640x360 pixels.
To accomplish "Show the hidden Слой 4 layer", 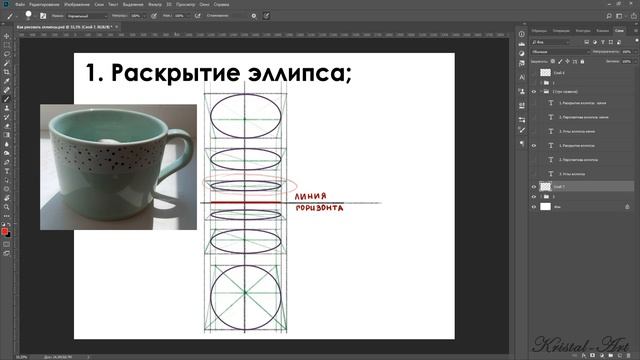I will 533,73.
